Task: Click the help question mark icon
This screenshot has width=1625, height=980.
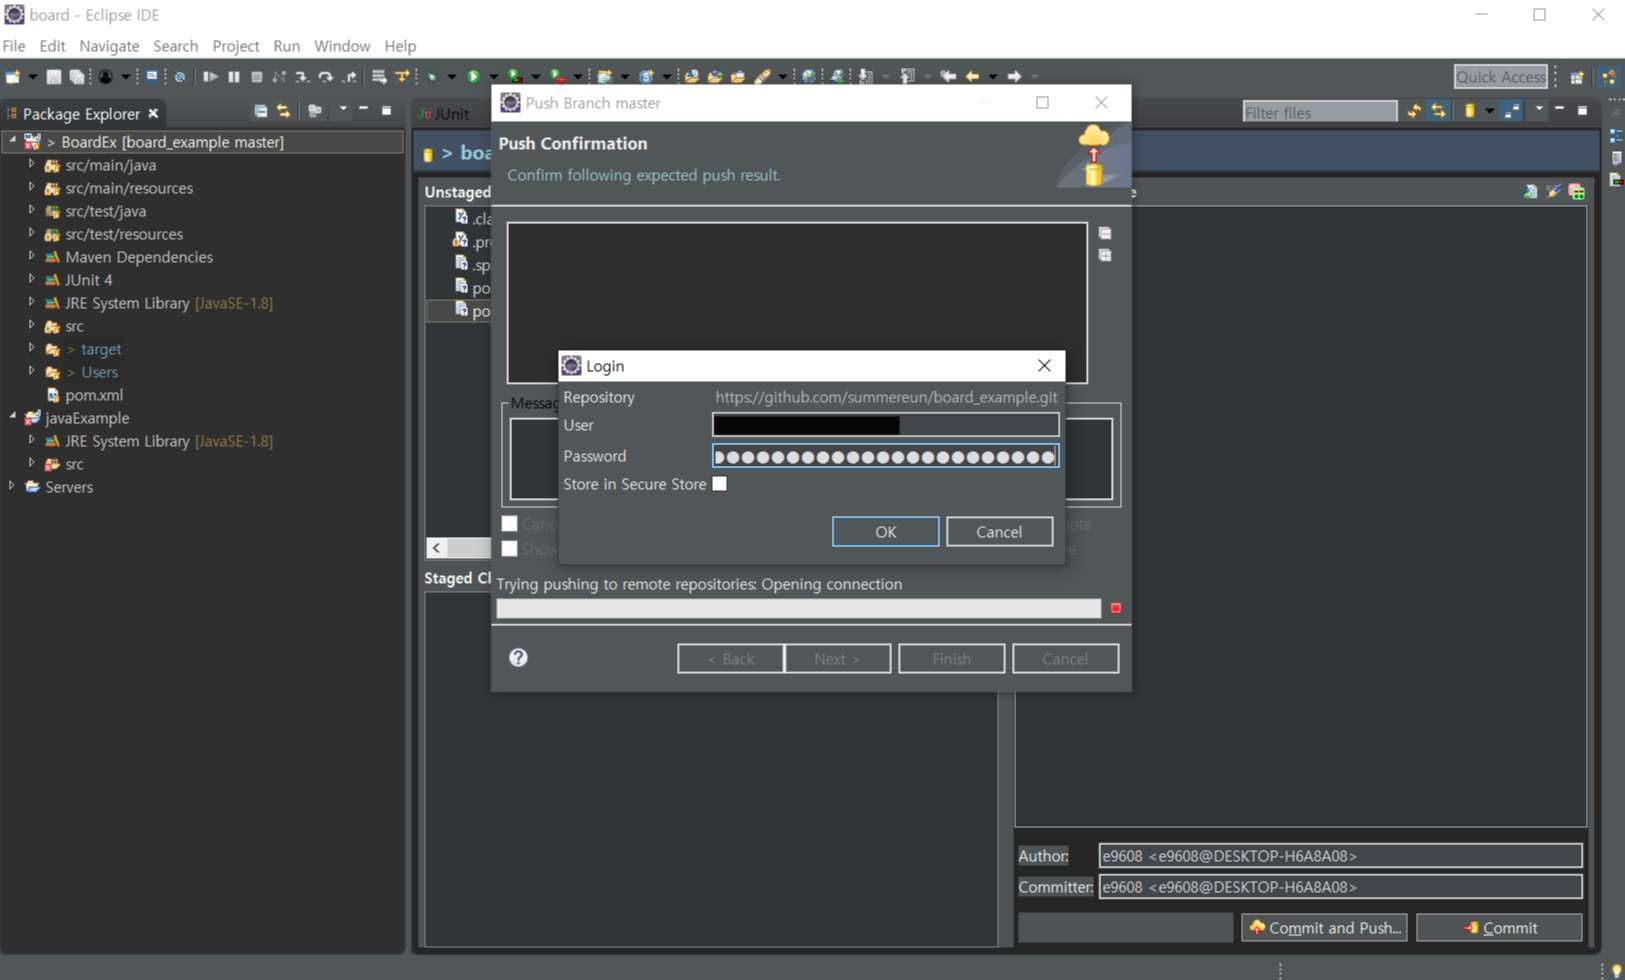Action: point(518,657)
